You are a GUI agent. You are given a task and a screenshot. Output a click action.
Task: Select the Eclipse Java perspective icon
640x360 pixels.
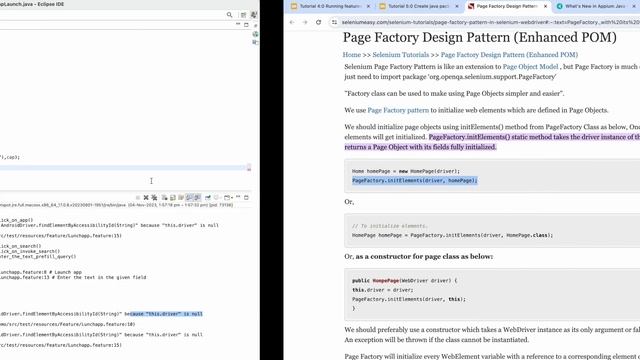click(254, 15)
